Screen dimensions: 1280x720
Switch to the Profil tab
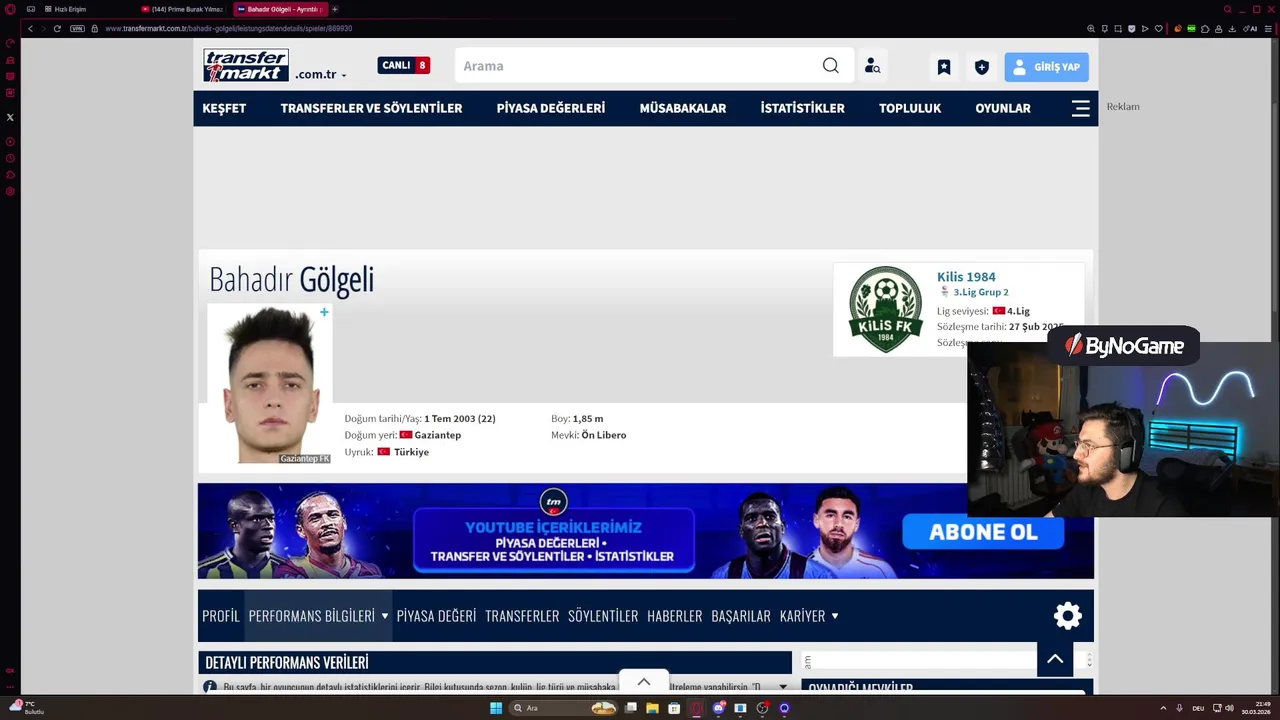coord(221,616)
